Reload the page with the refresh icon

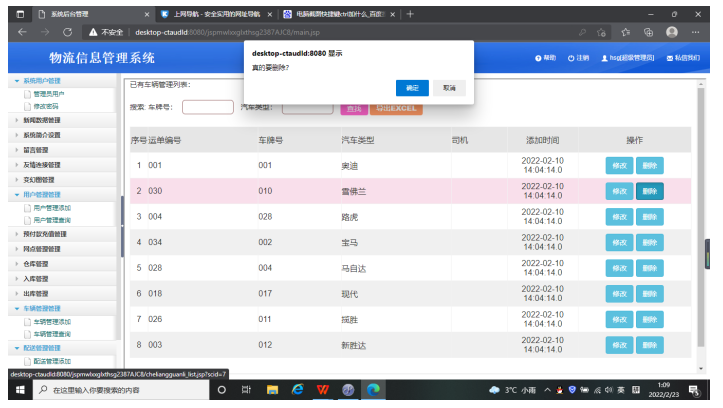pyautogui.click(x=67, y=32)
